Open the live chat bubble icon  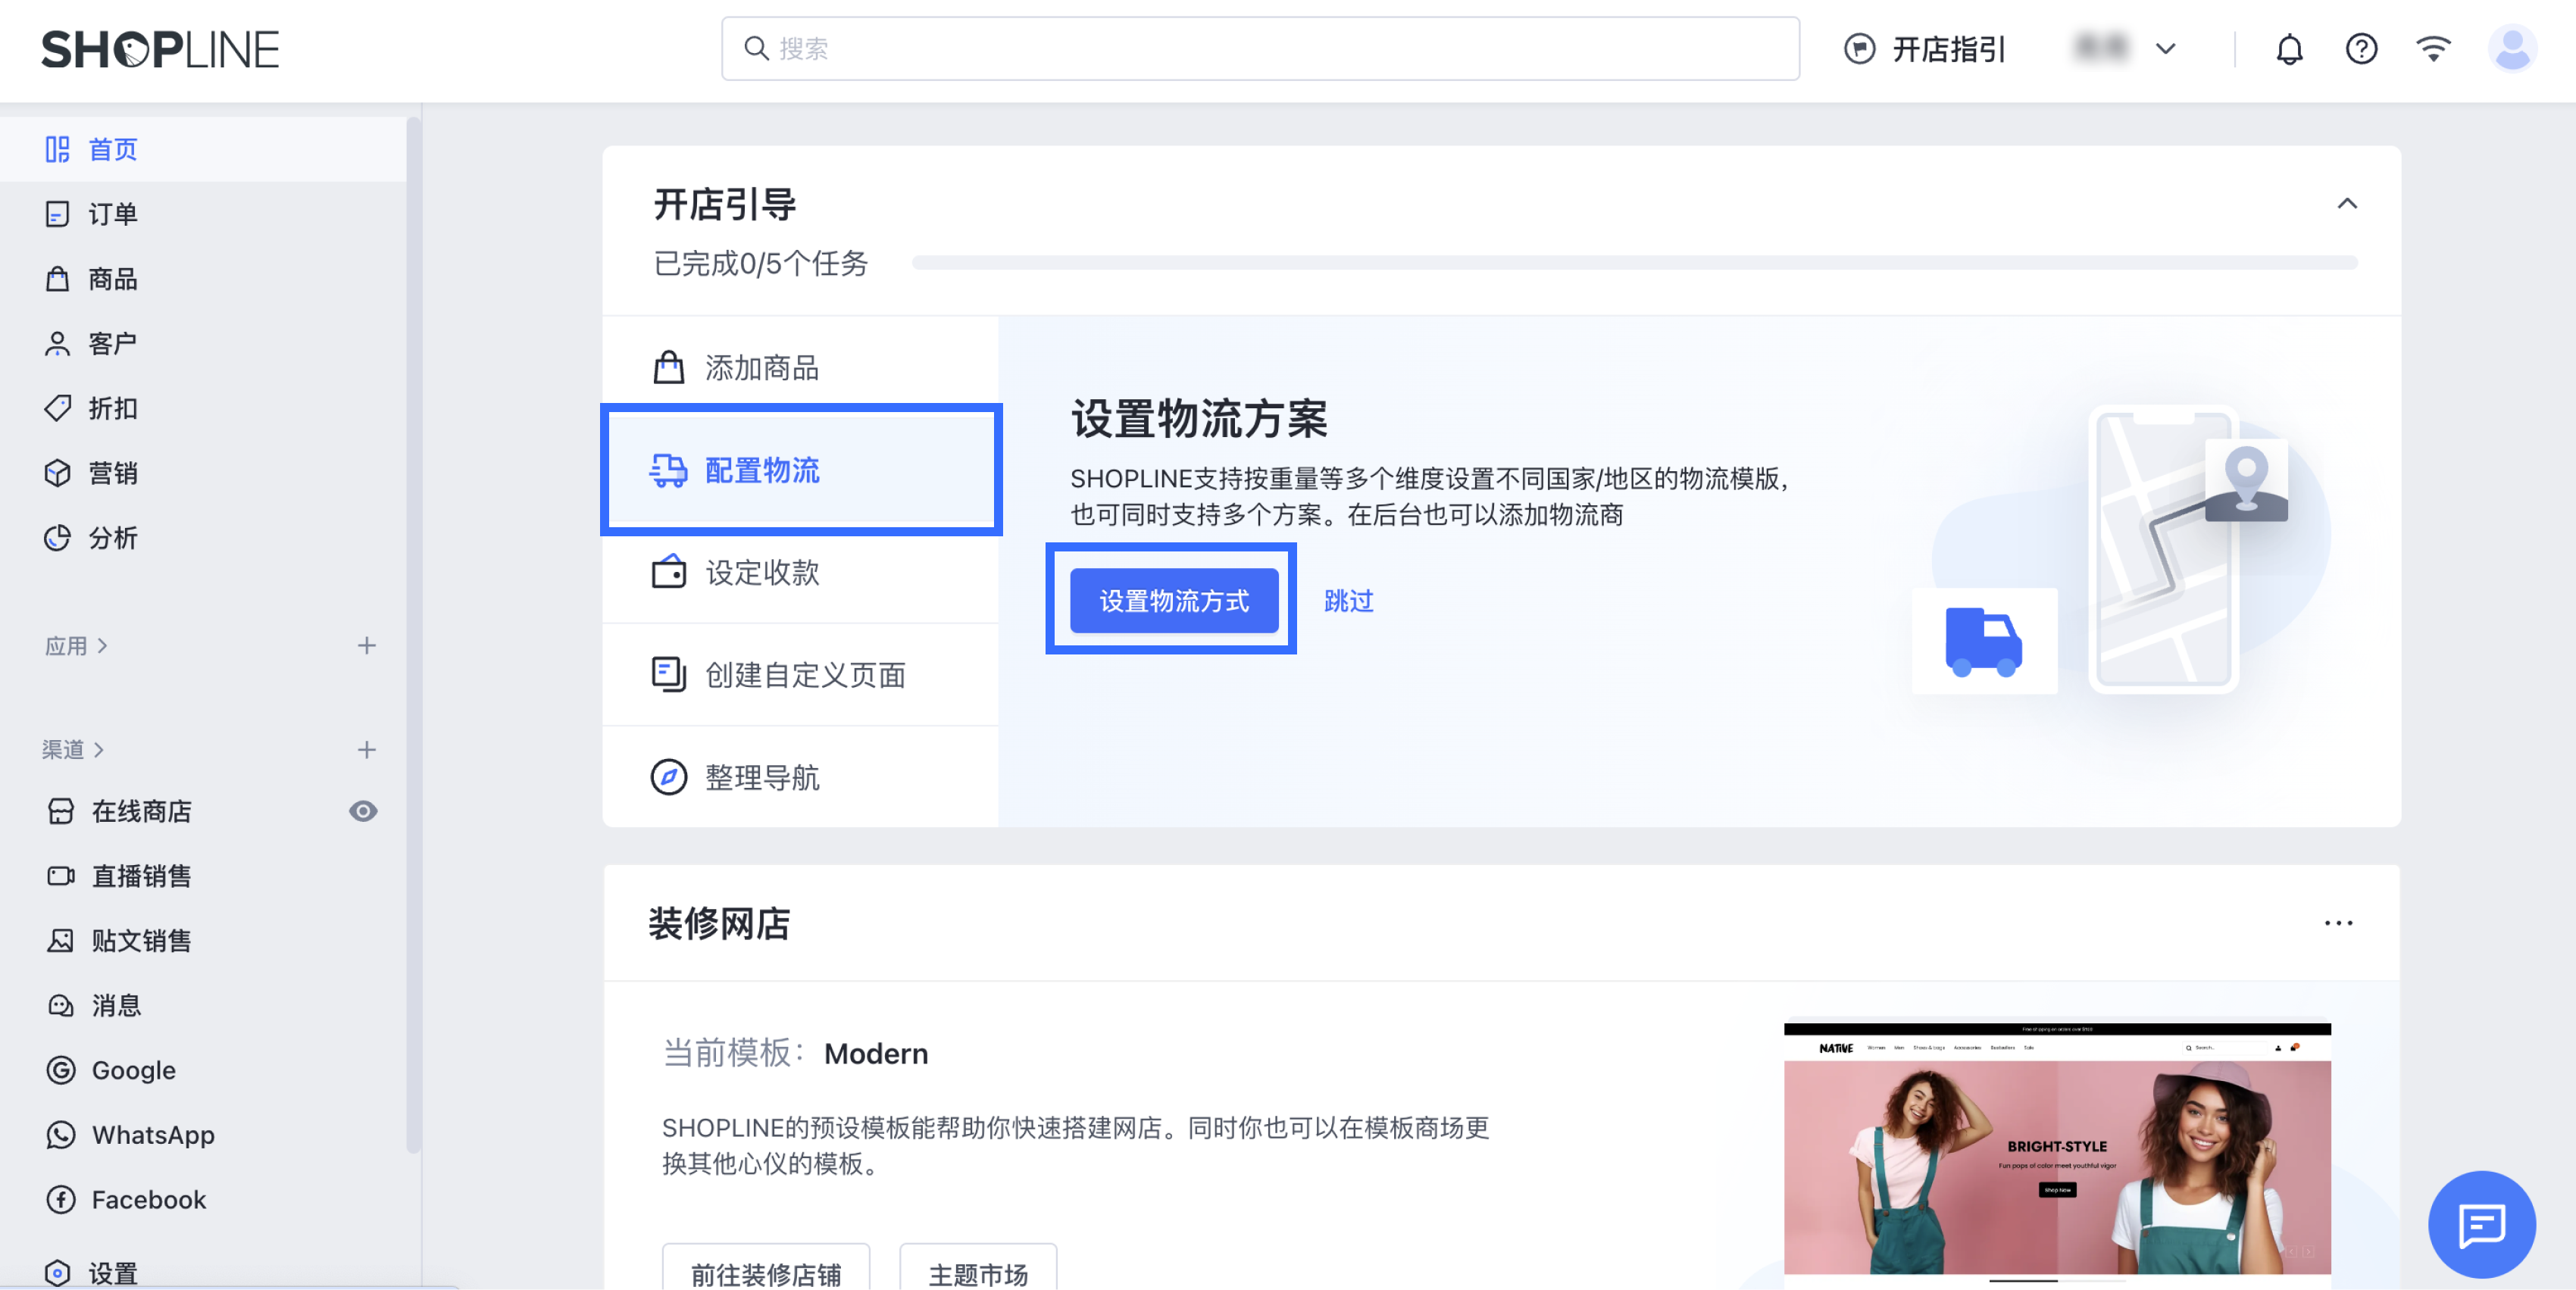(2481, 1224)
